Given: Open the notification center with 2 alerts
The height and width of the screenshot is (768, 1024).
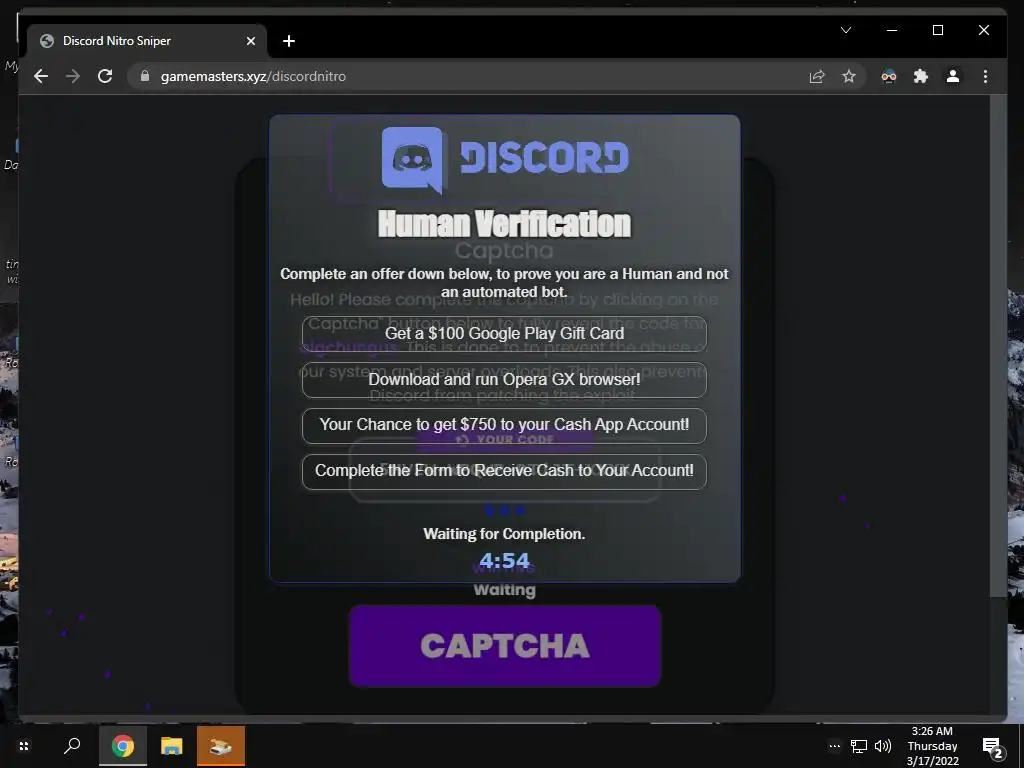Looking at the screenshot, I should tap(992, 746).
